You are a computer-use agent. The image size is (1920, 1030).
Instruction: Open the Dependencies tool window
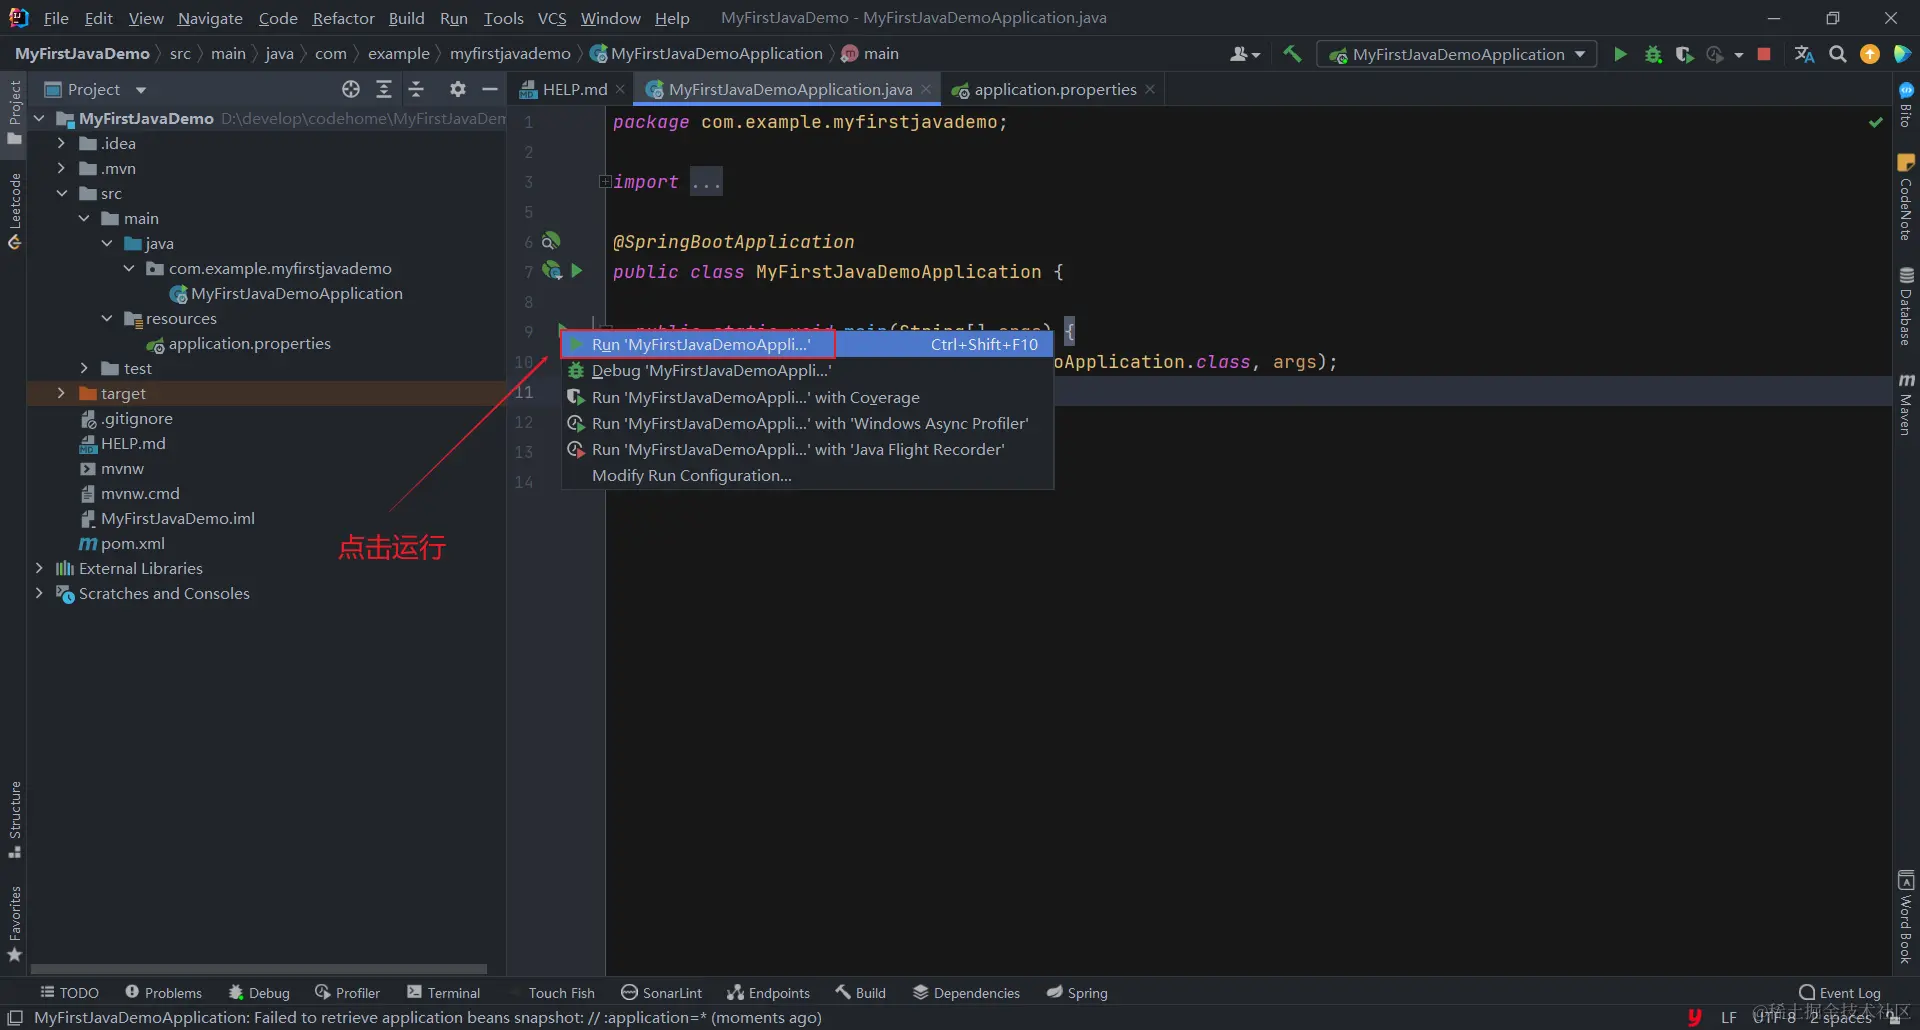point(966,992)
